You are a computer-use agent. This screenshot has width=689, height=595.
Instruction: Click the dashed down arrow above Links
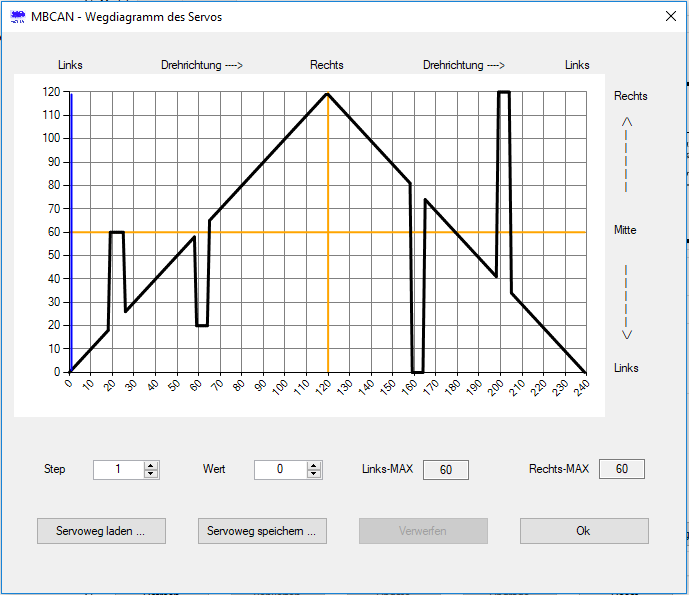(x=627, y=302)
